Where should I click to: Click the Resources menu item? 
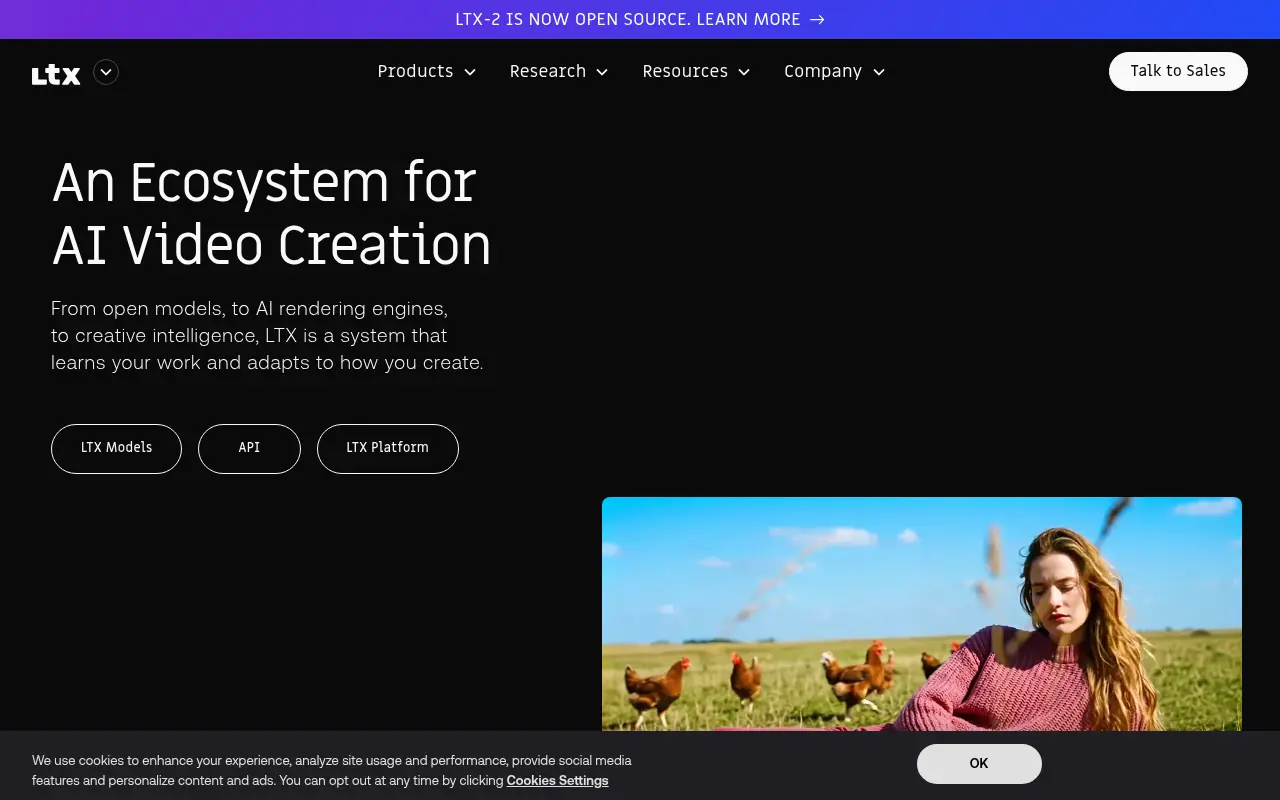coord(685,71)
